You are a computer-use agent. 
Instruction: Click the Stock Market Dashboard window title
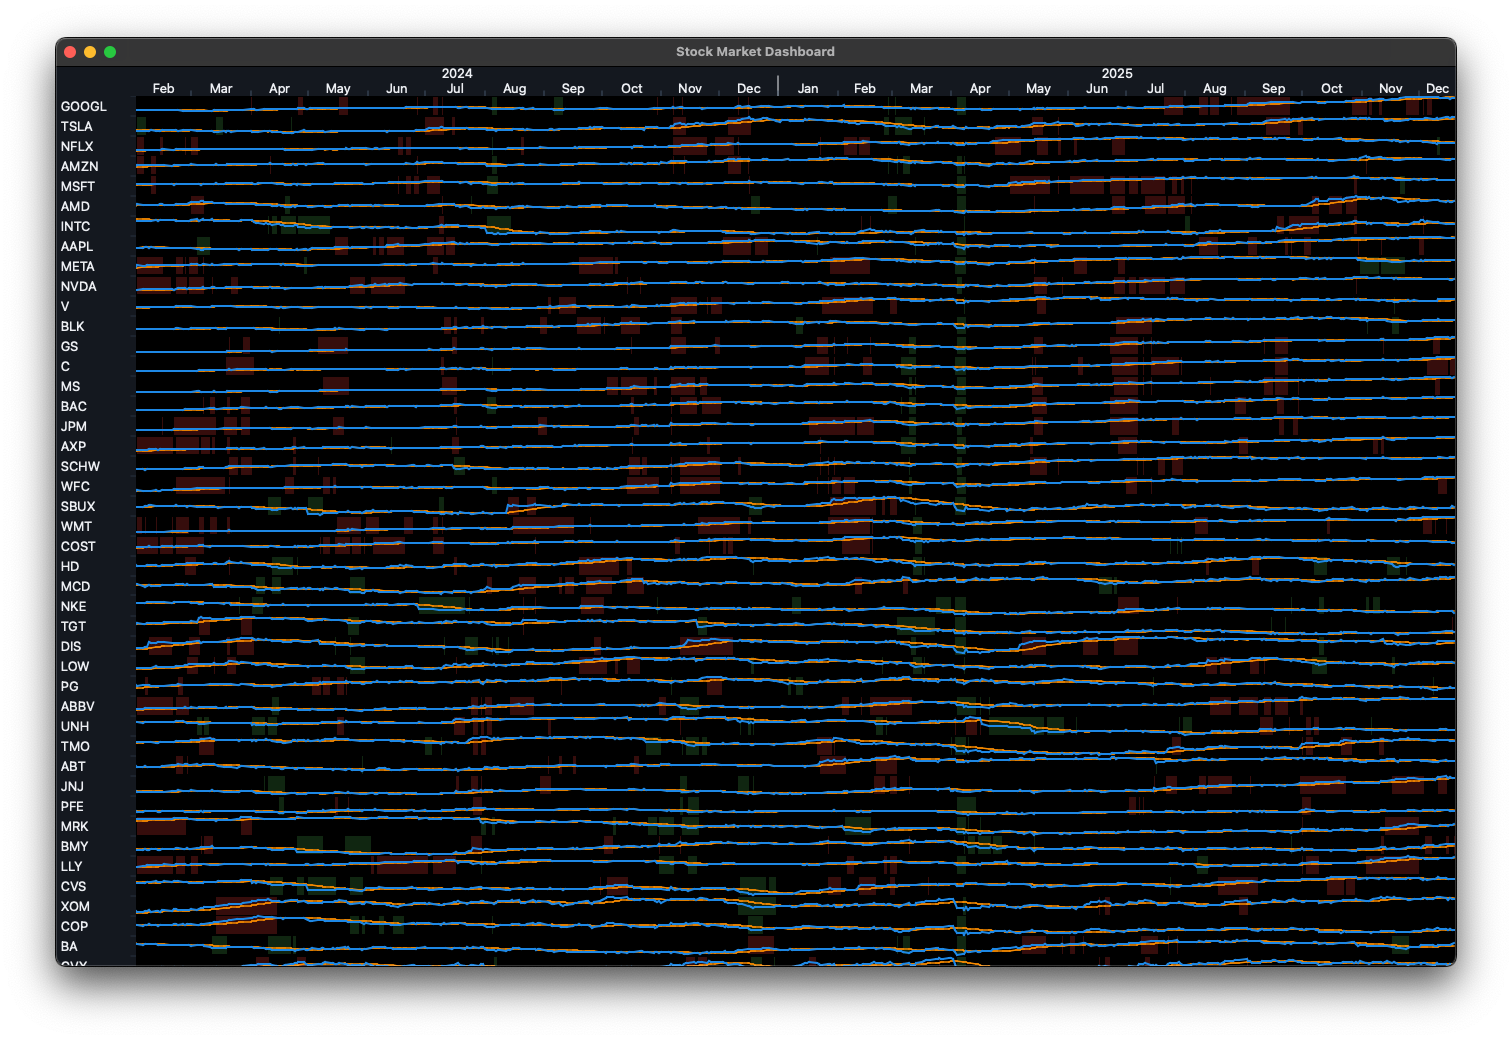(x=755, y=52)
